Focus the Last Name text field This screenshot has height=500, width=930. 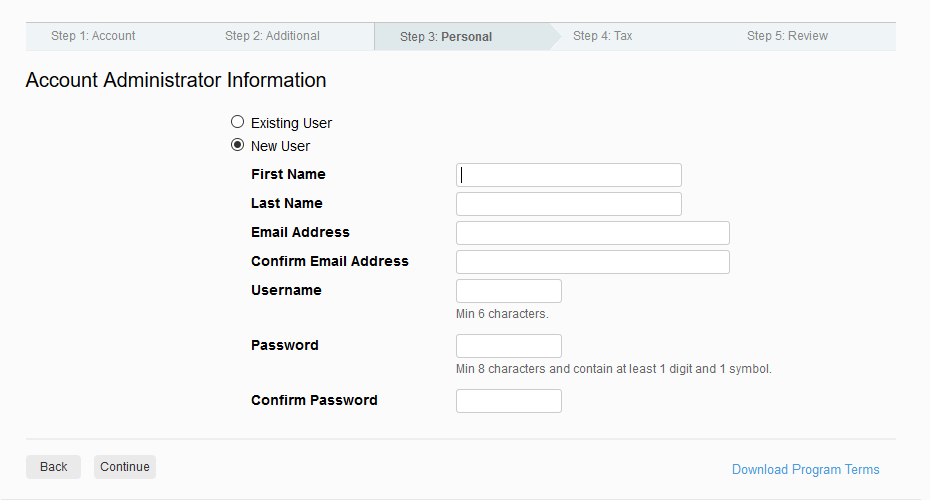tap(569, 204)
